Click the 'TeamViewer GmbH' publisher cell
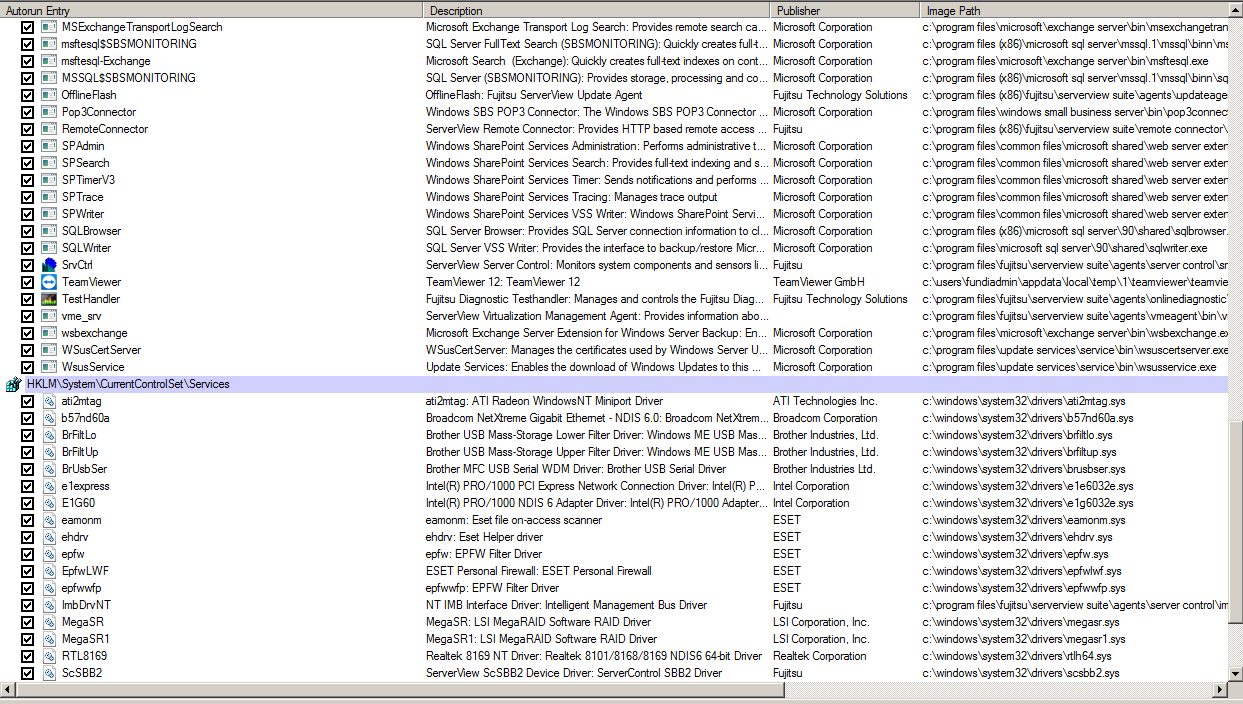Screen dimensions: 1243x704 coord(819,282)
